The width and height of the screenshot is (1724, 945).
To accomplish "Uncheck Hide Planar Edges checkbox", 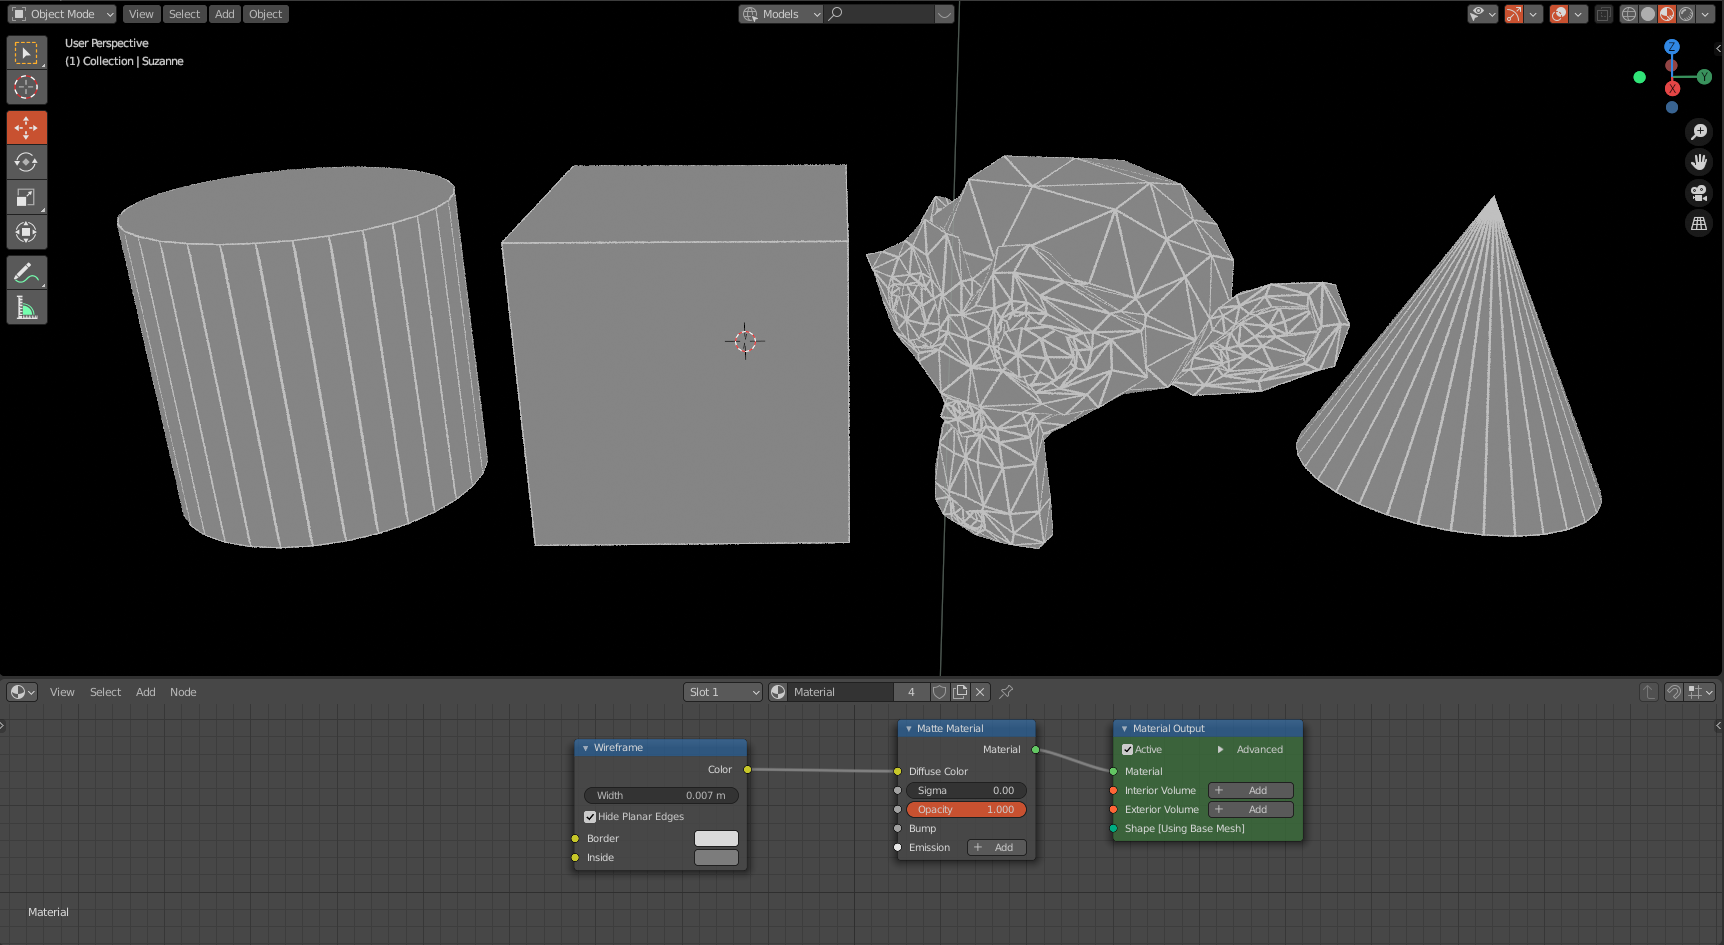I will tap(590, 817).
